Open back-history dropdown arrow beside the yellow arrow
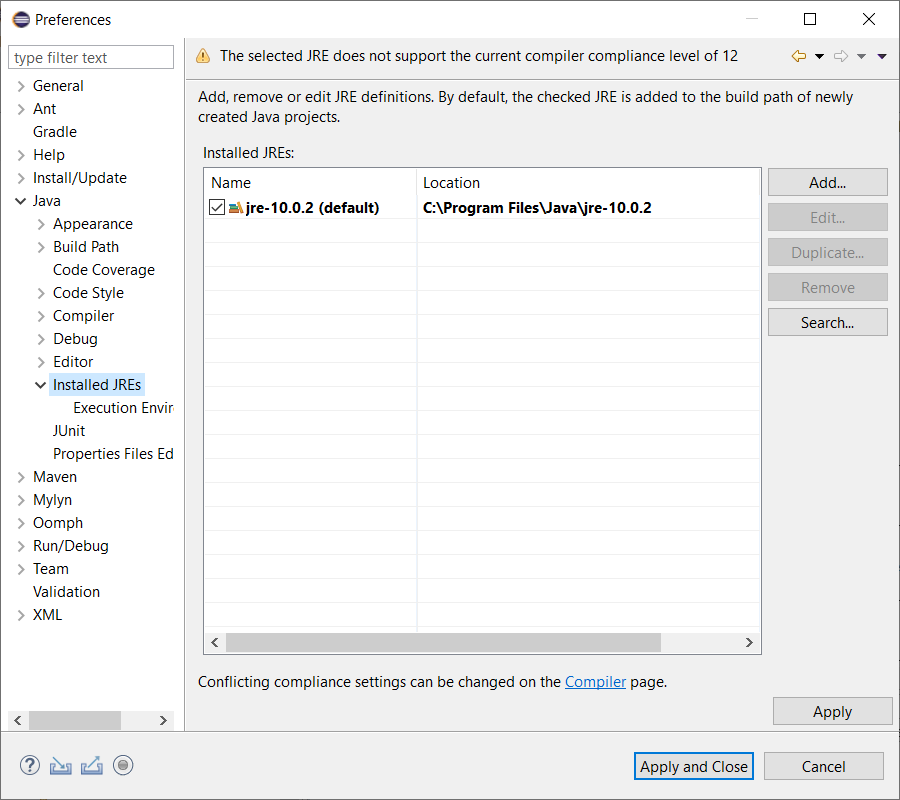This screenshot has height=800, width=900. (x=819, y=57)
